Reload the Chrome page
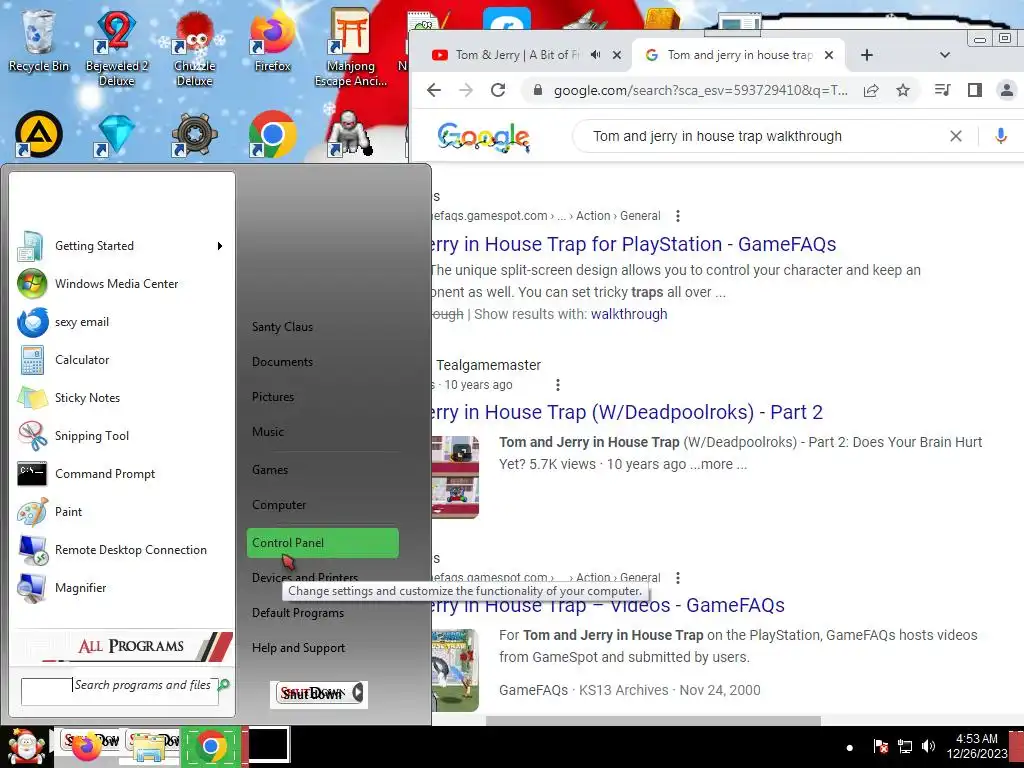Image resolution: width=1024 pixels, height=768 pixels. click(x=498, y=90)
